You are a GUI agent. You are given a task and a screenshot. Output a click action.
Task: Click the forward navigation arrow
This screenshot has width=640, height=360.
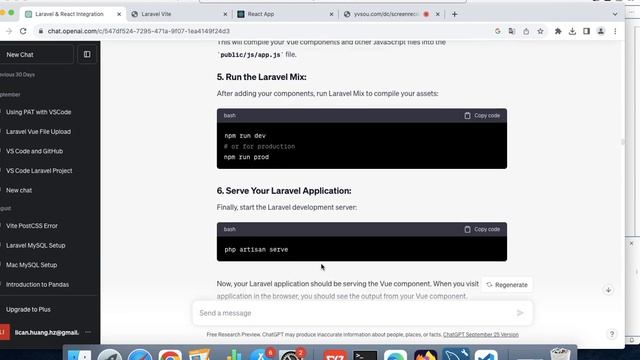[9, 31]
